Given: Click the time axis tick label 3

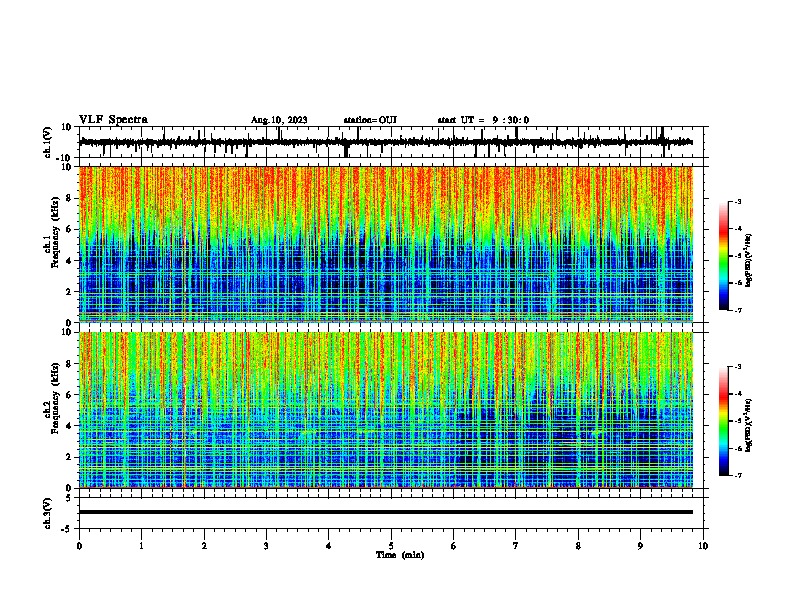Looking at the screenshot, I should point(266,546).
